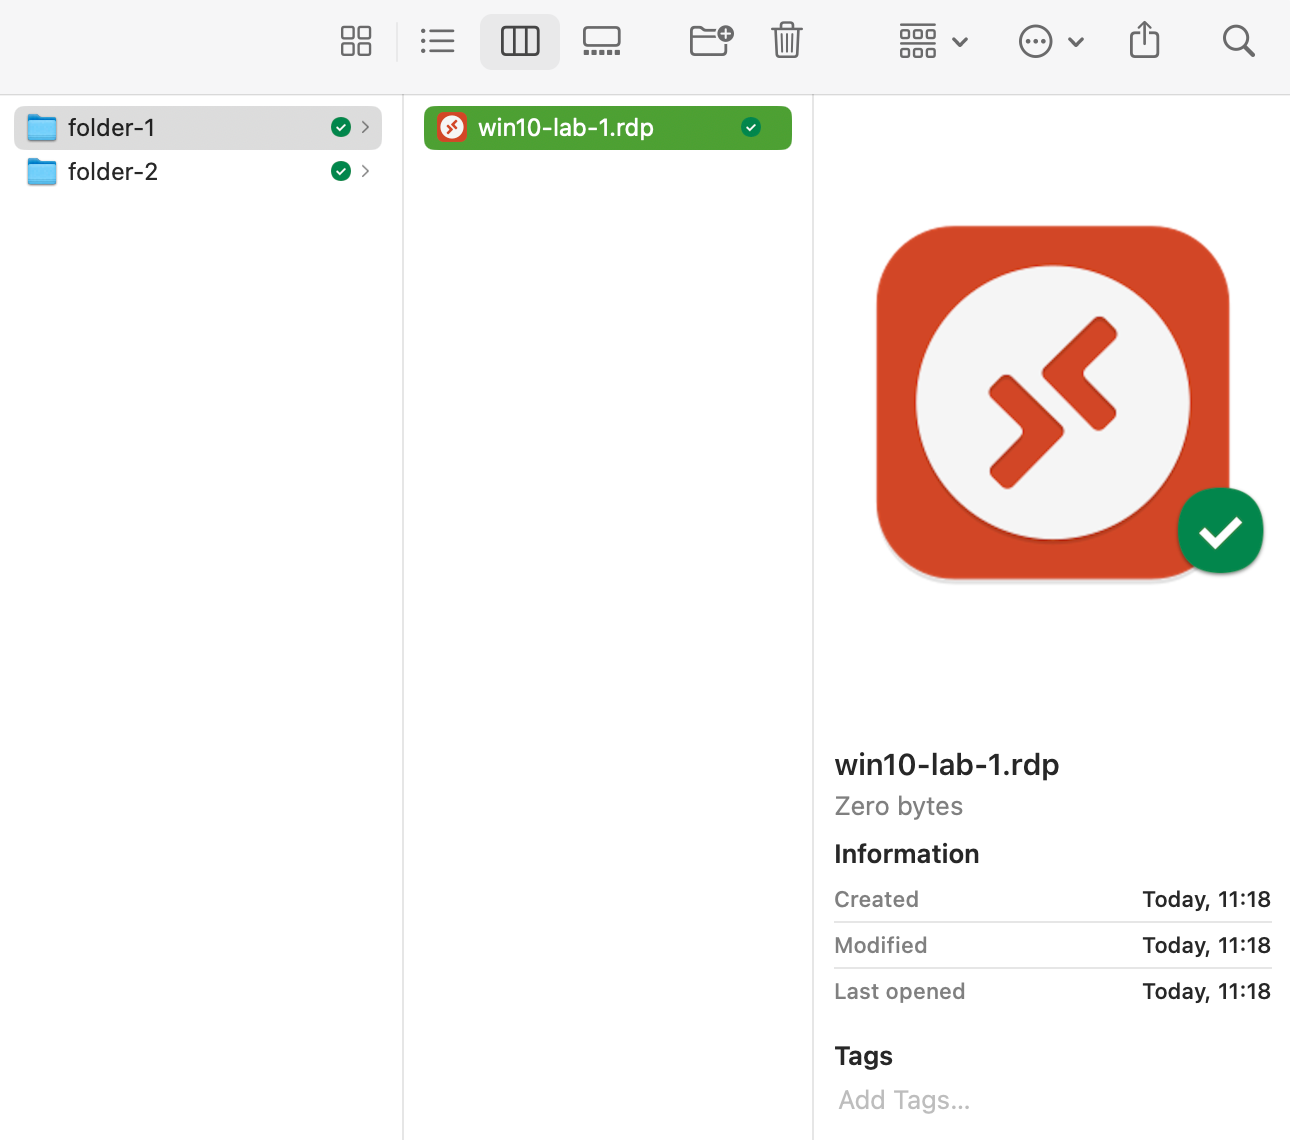
Task: Switch to icon grid view
Action: [x=356, y=41]
